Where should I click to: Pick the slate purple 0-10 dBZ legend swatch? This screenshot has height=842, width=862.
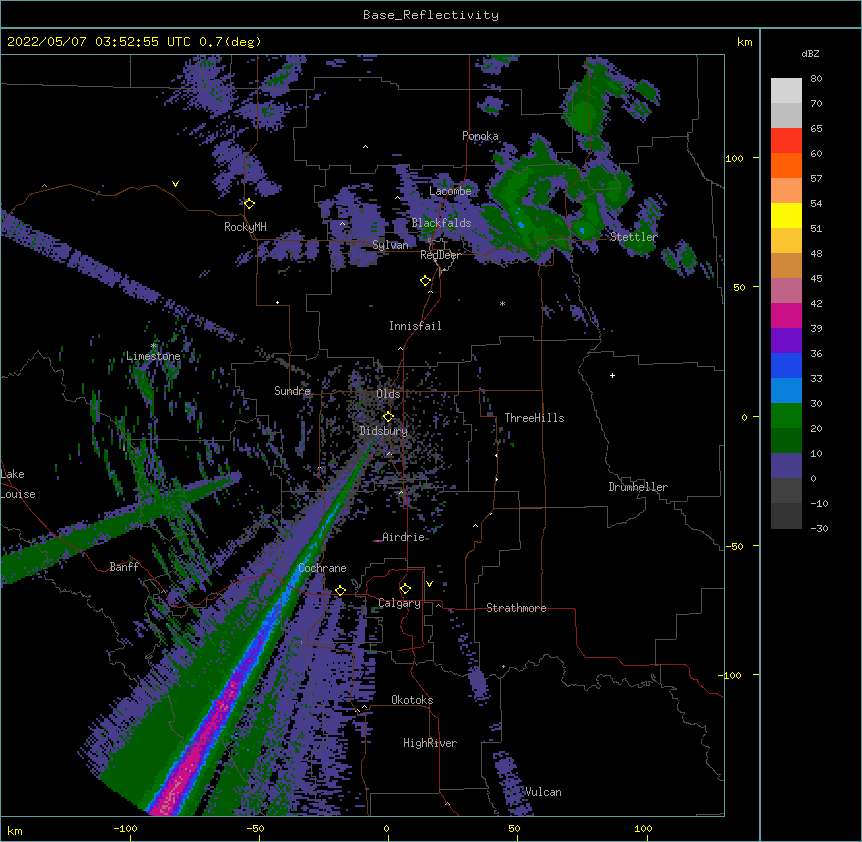[x=786, y=466]
